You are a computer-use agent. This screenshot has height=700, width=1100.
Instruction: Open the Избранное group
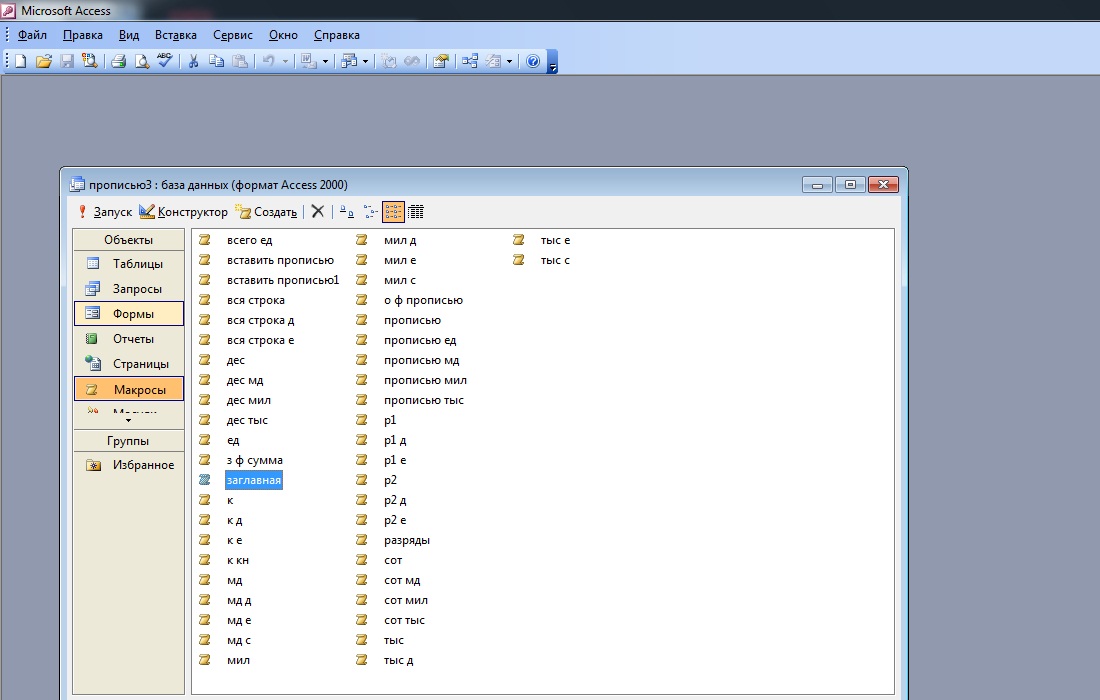point(128,465)
